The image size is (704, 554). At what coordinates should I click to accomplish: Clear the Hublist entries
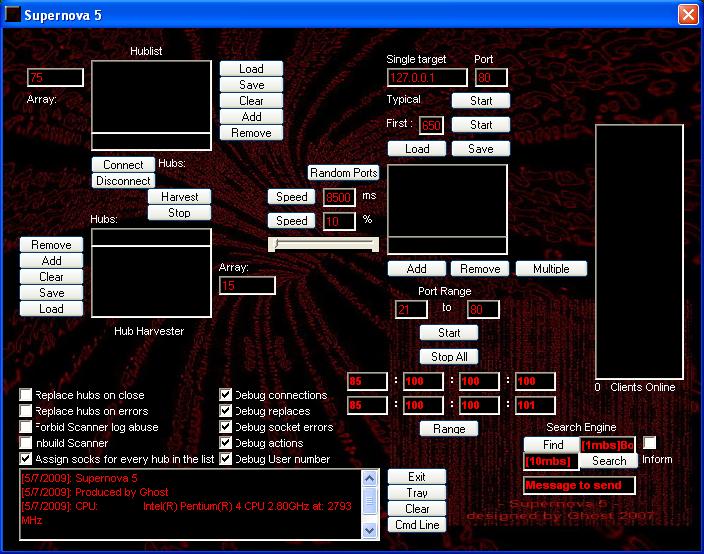point(251,101)
